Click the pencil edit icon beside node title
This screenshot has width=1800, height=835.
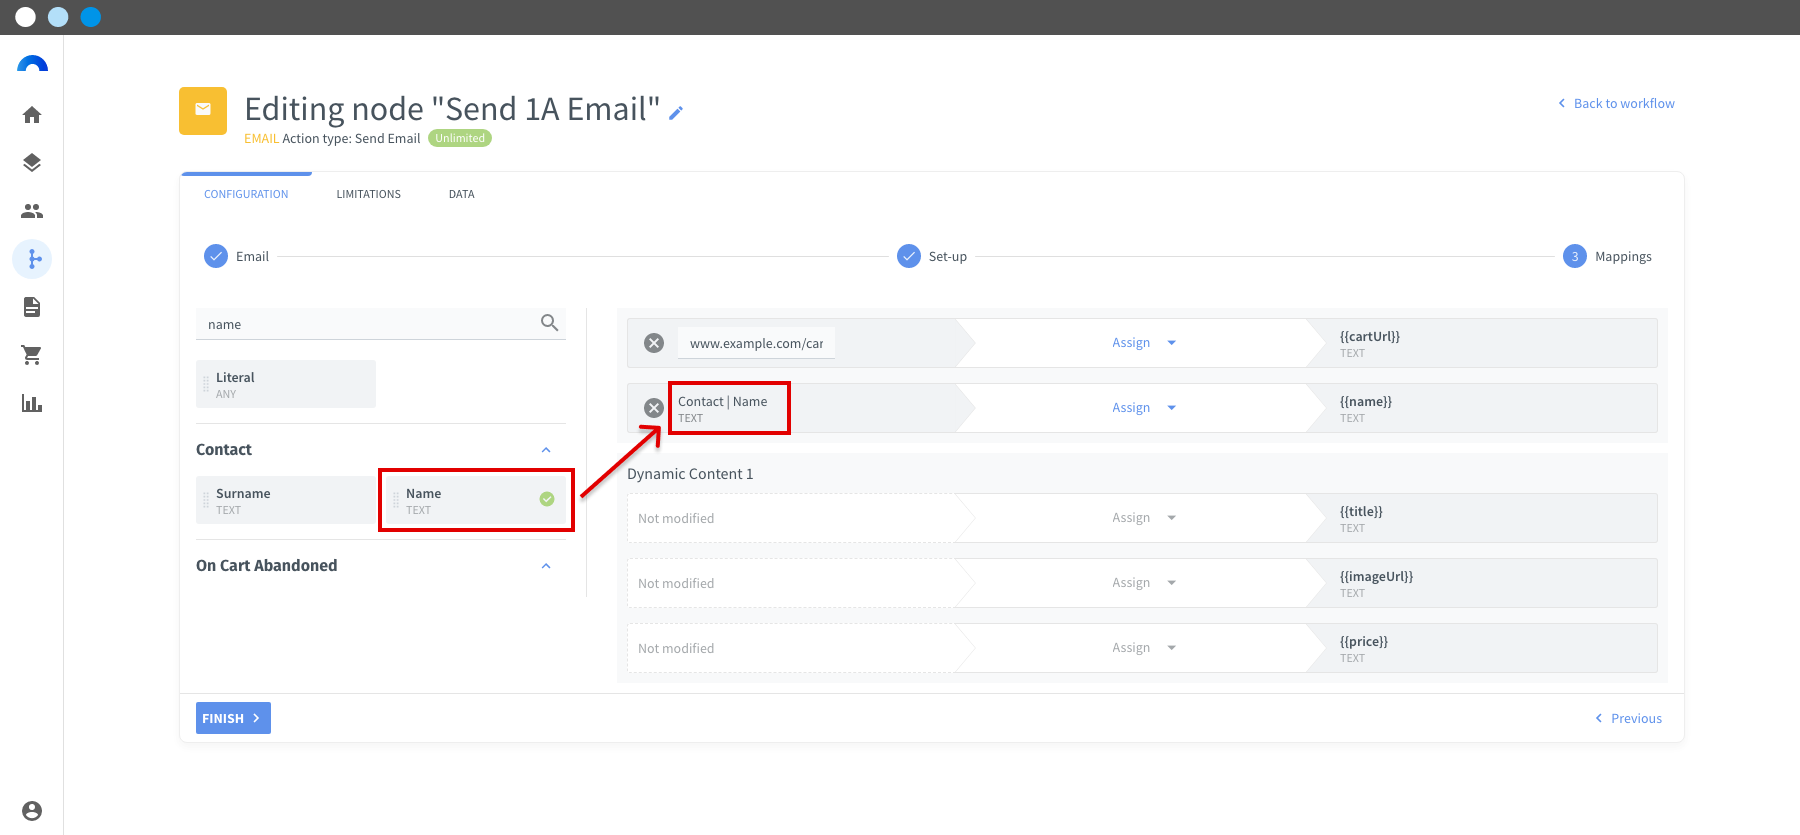(x=676, y=113)
